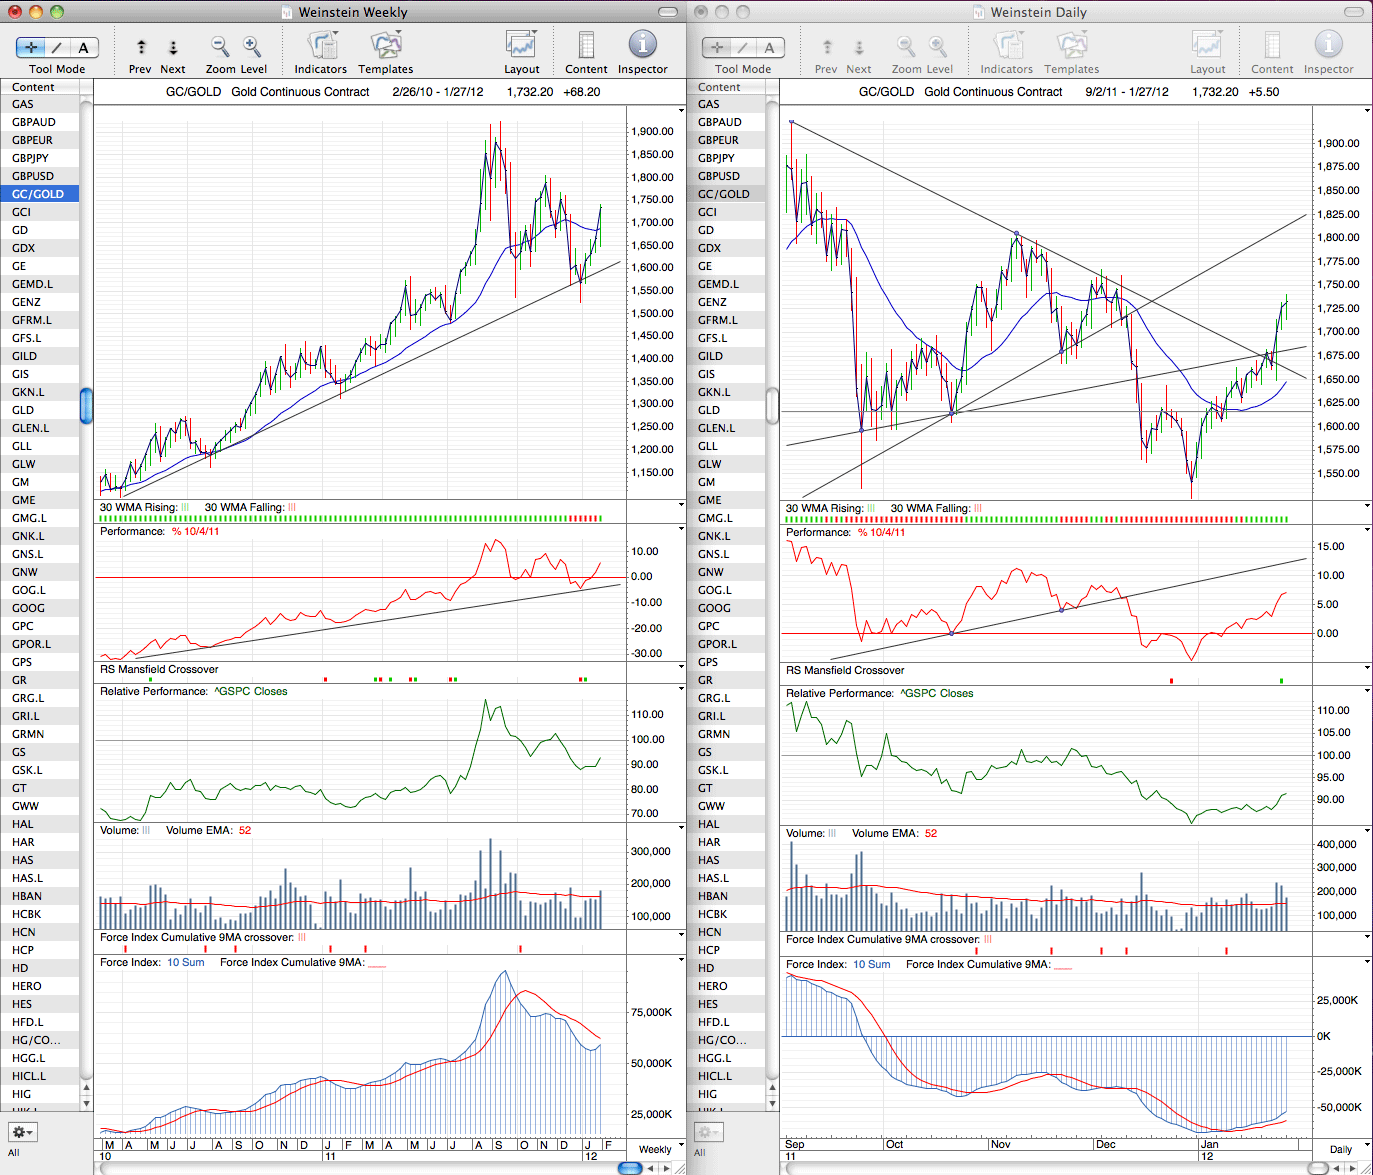Click Daily chart scroll right arrow
The height and width of the screenshot is (1175, 1373).
pos(1353,1167)
